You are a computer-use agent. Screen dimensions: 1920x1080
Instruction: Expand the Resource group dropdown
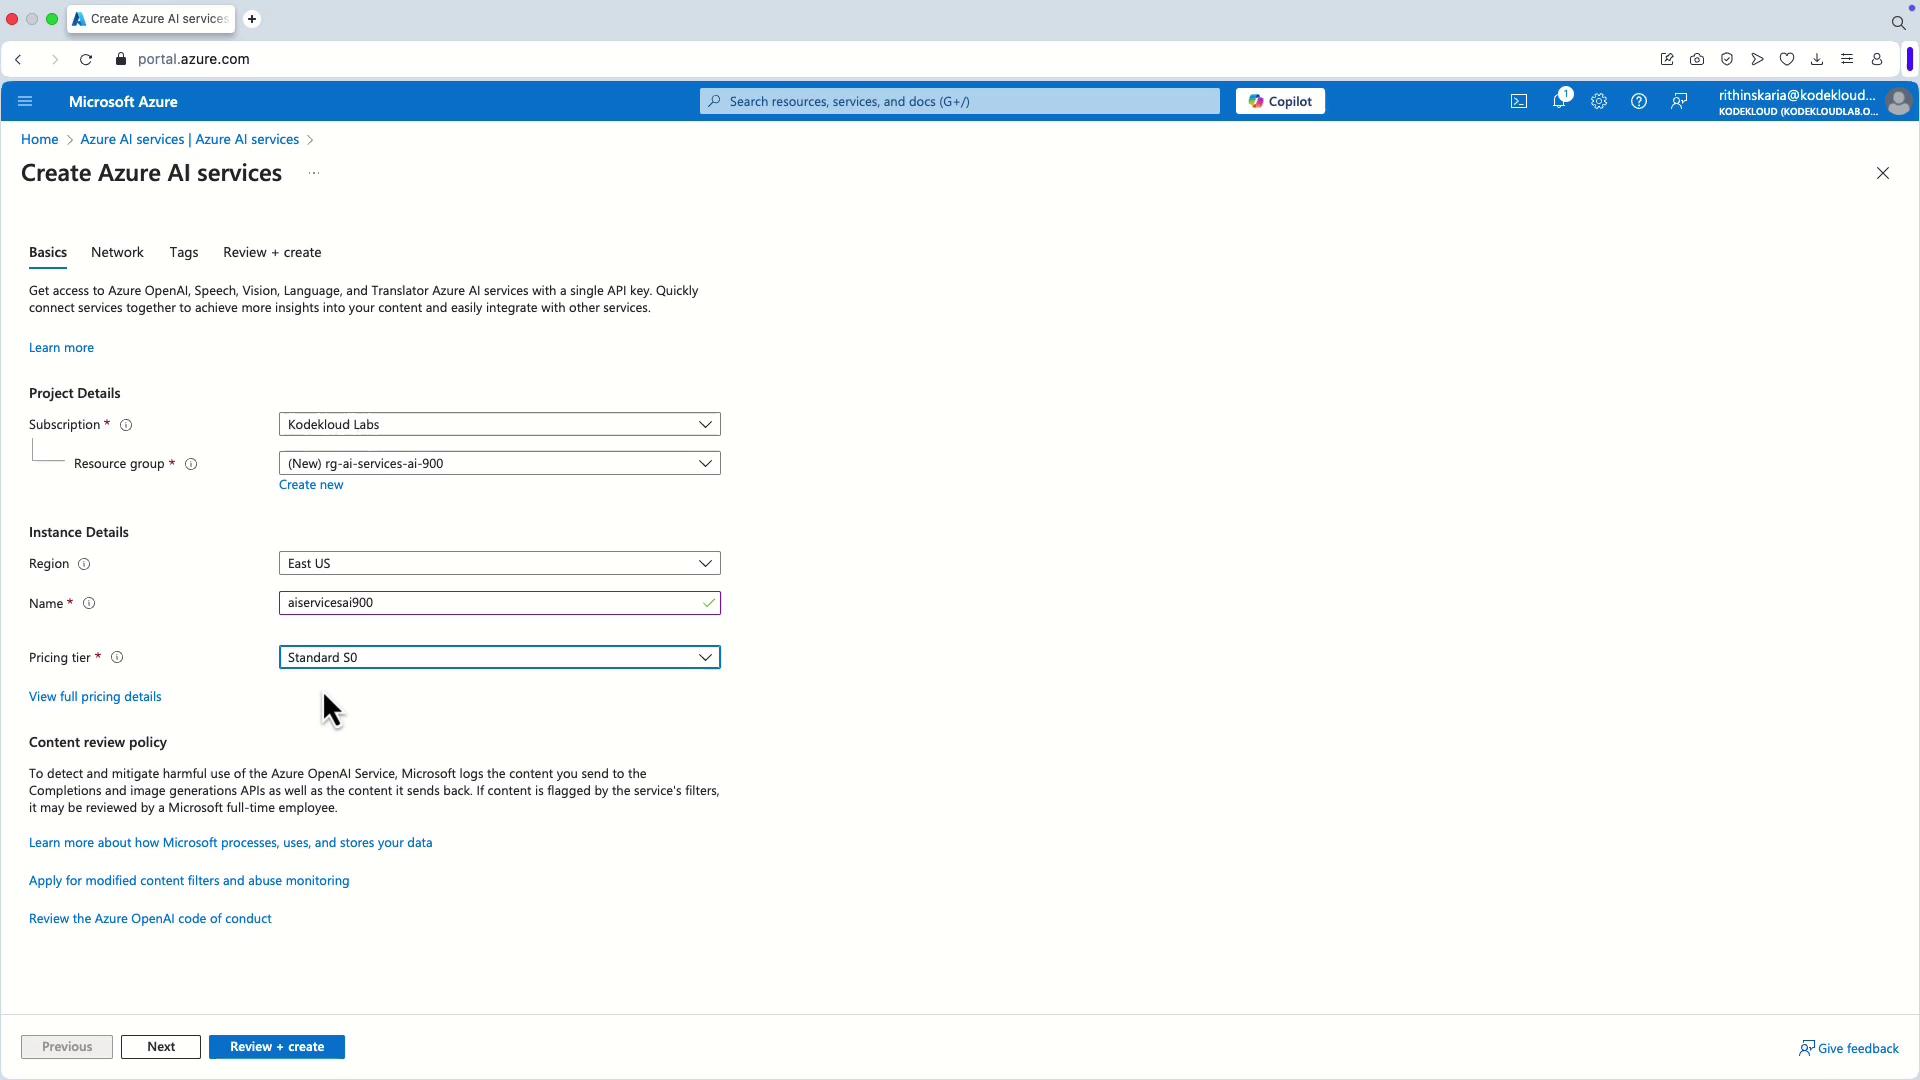[499, 464]
